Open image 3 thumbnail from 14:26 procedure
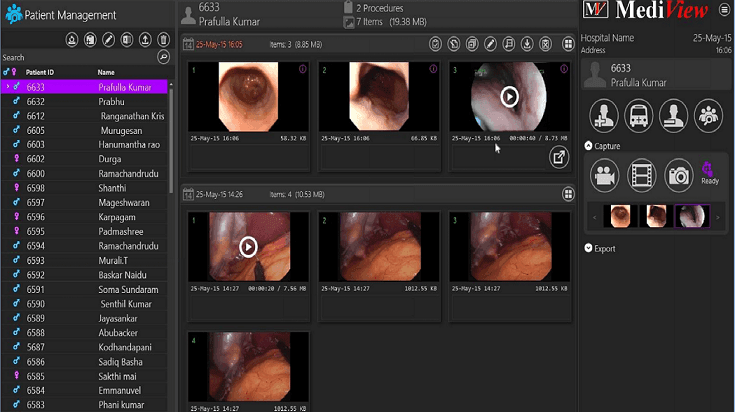This screenshot has height=412, width=735. click(x=510, y=247)
